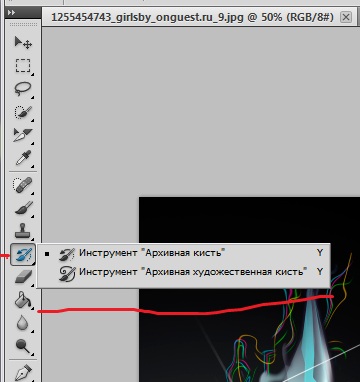This screenshot has width=360, height=382.
Task: Click the History Brush tool button
Action: [23, 254]
